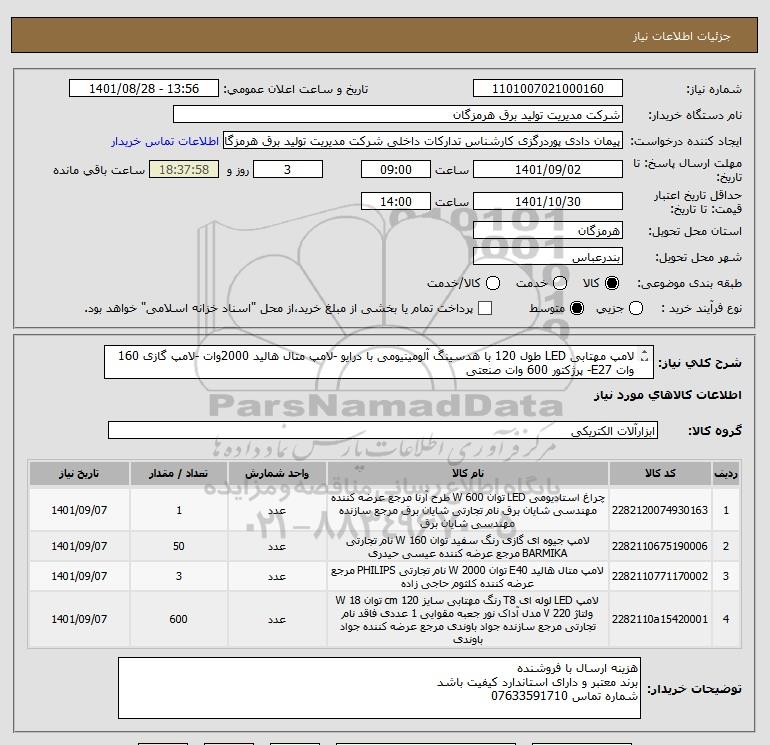Click the جزئیات اطلاعات نیاز header title
The image size is (770, 745).
coord(682,36)
